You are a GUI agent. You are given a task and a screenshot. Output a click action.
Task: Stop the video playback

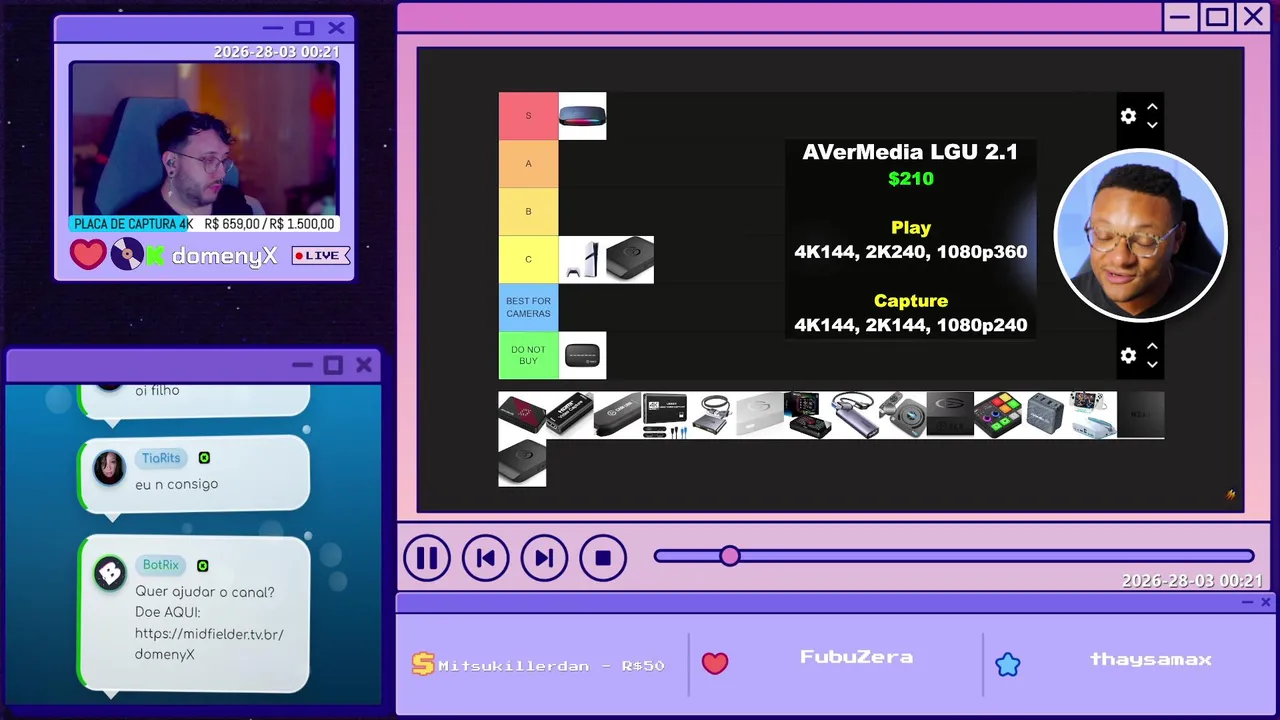point(603,558)
